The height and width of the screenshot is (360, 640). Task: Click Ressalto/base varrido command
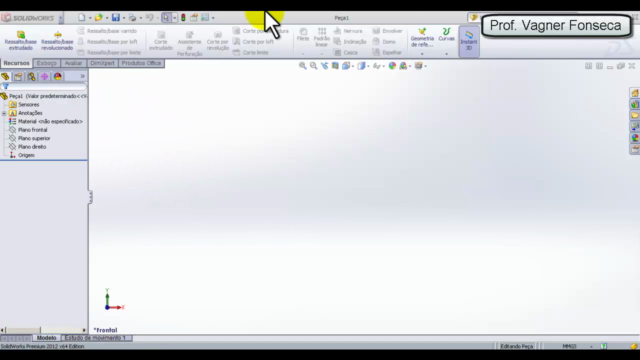pos(107,31)
